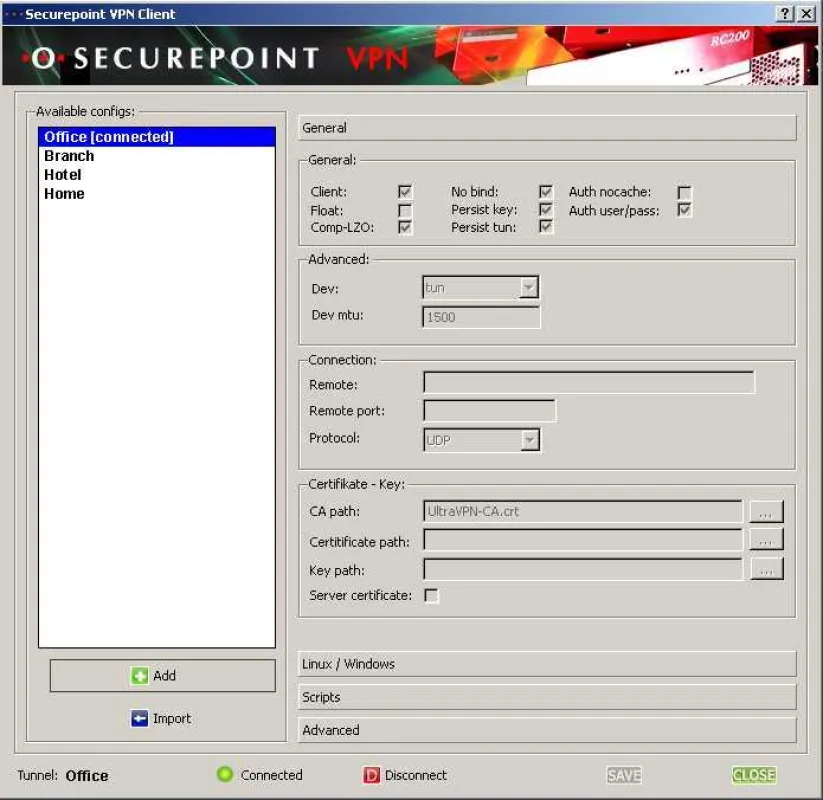Click the green CLOSE button

tap(754, 775)
